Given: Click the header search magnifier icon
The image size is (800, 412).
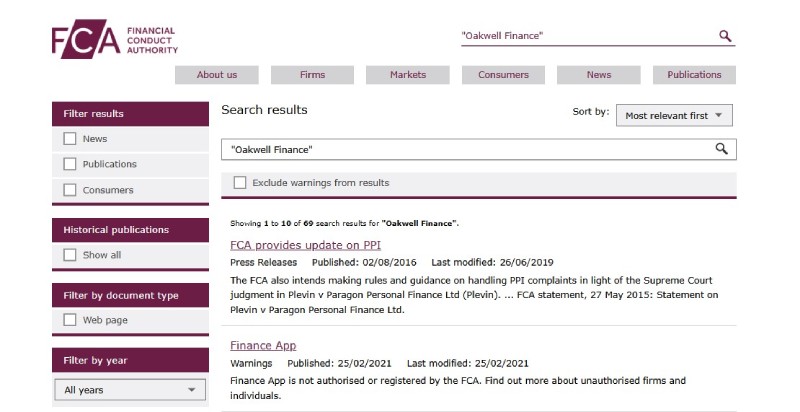Looking at the screenshot, I should 725,36.
